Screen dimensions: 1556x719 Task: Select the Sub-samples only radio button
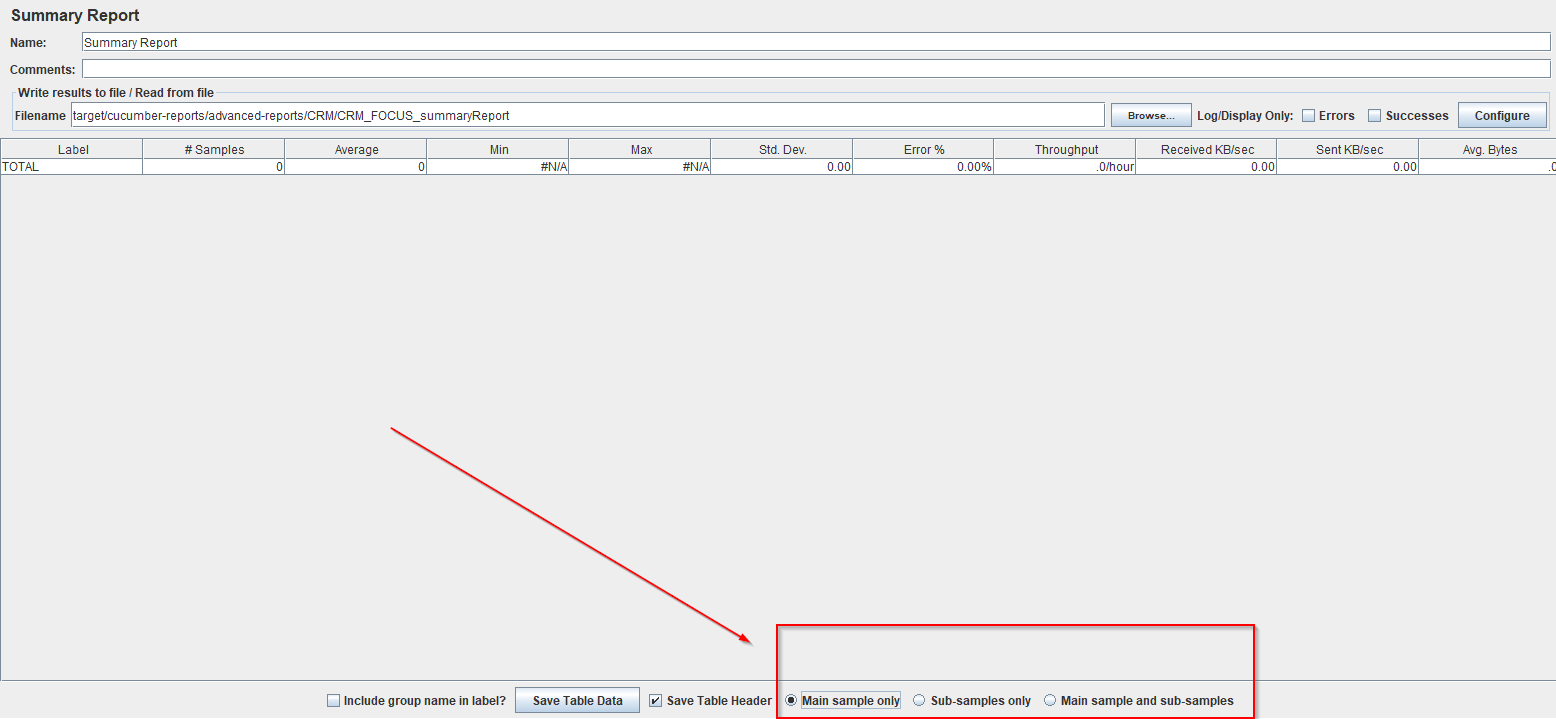pyautogui.click(x=919, y=700)
